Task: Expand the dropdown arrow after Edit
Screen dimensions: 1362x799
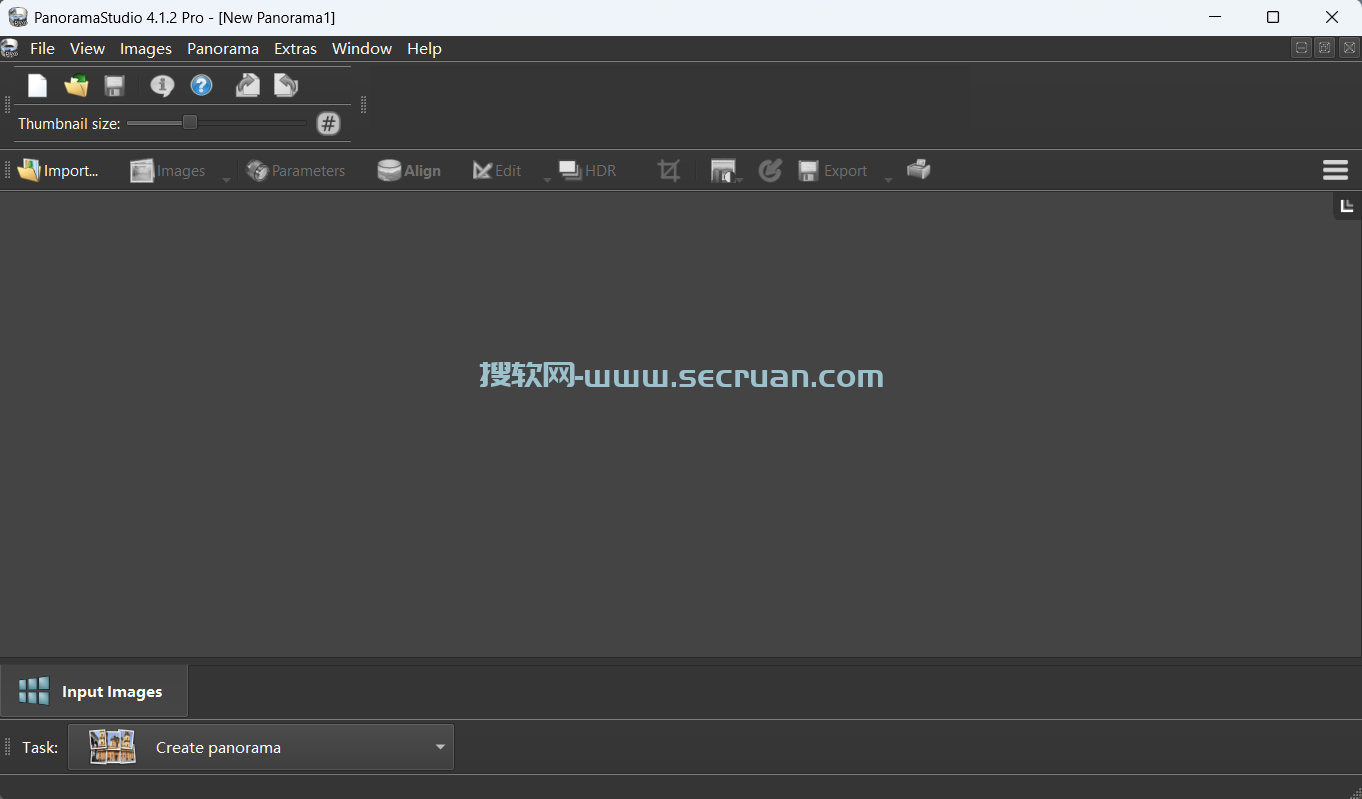Action: click(x=547, y=178)
